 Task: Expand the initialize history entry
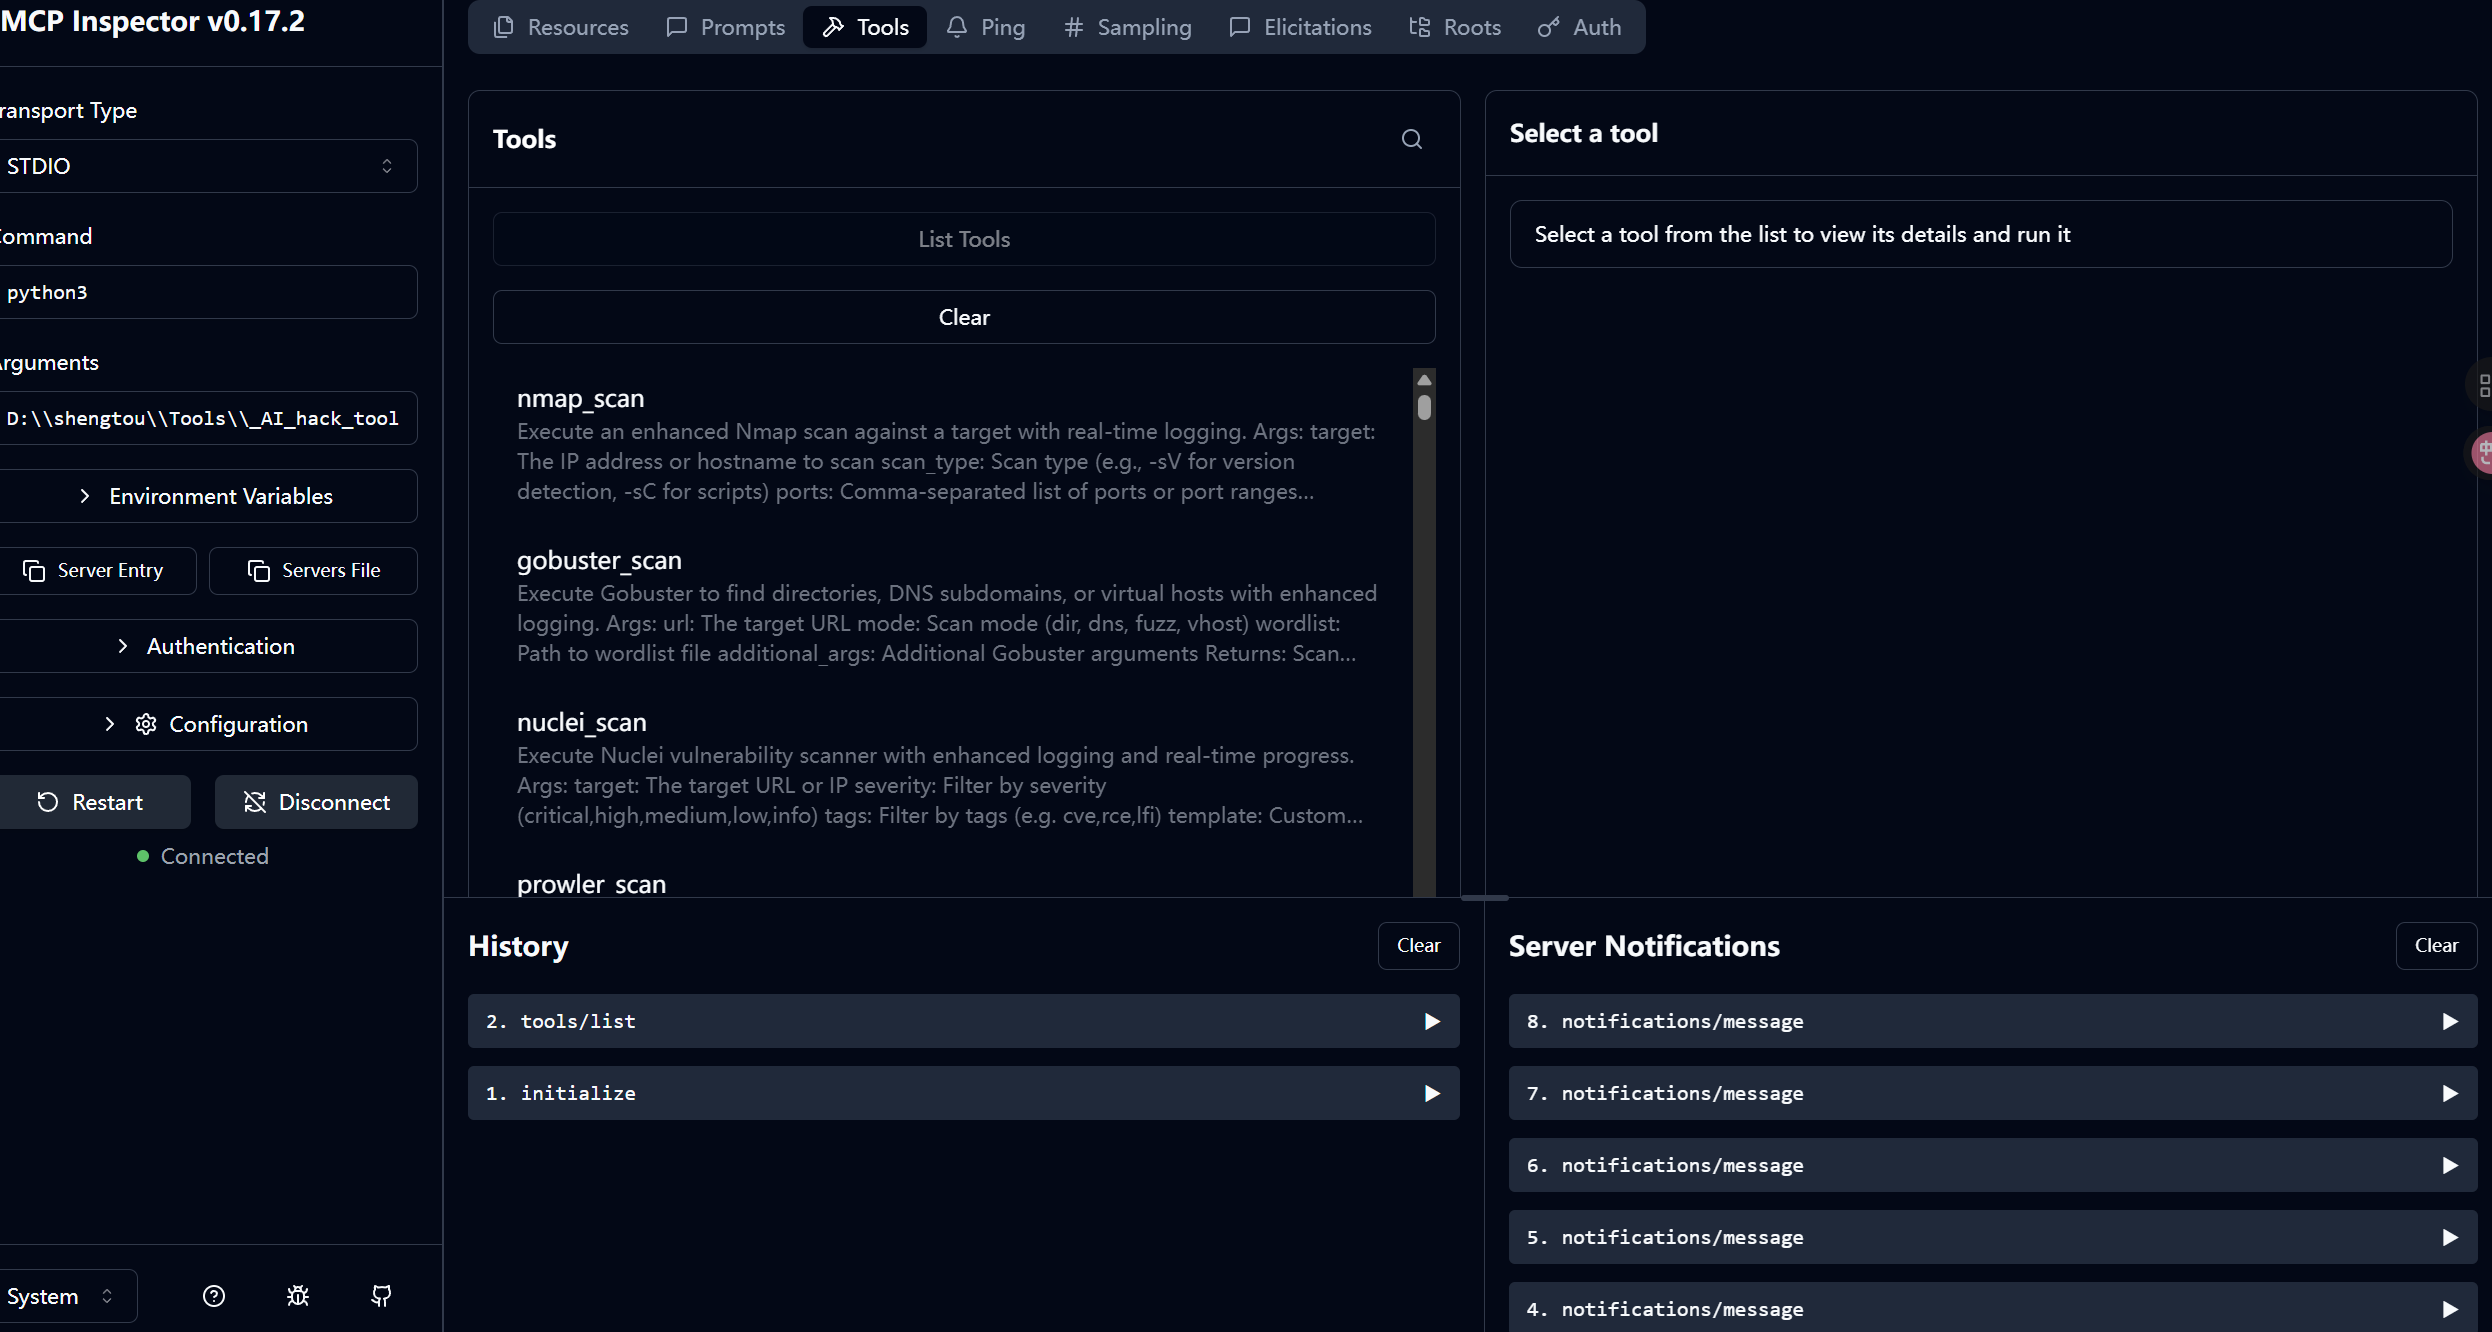[x=963, y=1093]
